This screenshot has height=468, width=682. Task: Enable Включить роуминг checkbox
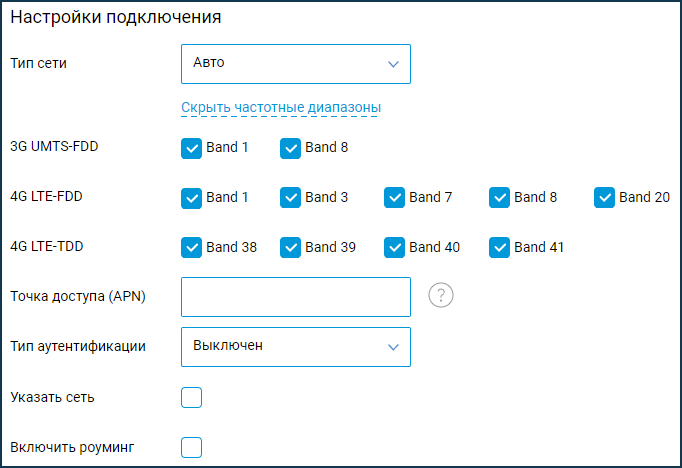pos(191,447)
